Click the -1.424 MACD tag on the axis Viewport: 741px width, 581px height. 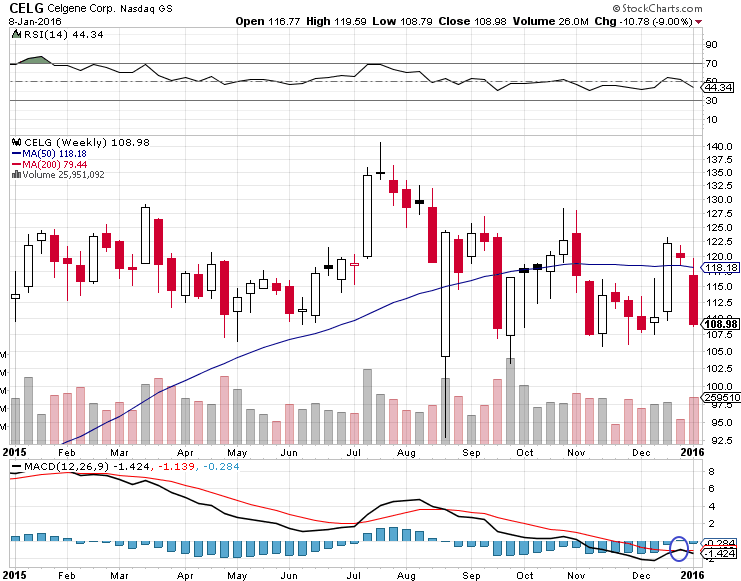720,554
